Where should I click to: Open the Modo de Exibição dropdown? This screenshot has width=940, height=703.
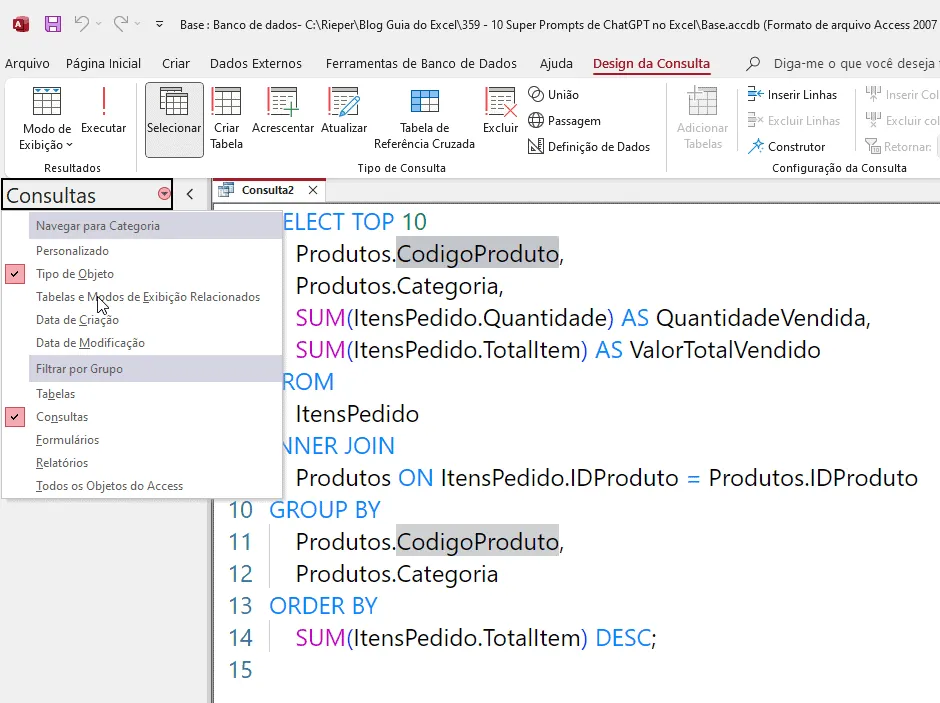coord(46,137)
